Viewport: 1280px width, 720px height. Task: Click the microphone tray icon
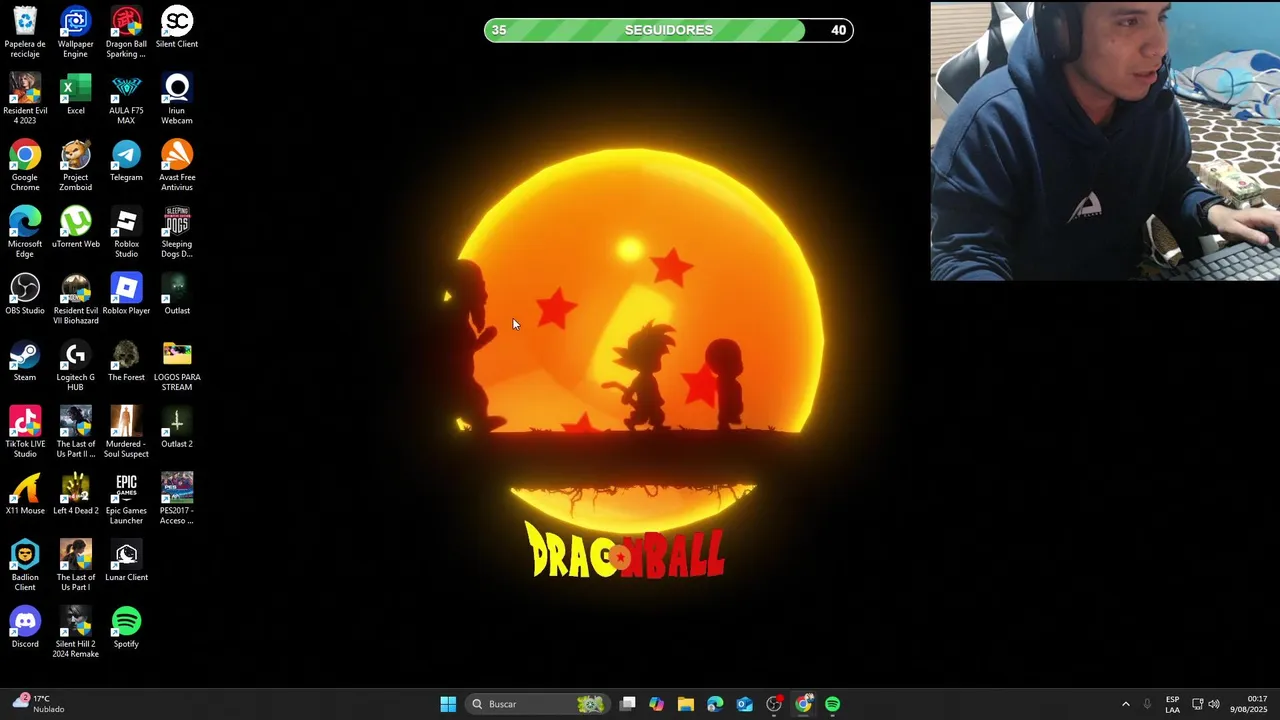click(x=1147, y=704)
